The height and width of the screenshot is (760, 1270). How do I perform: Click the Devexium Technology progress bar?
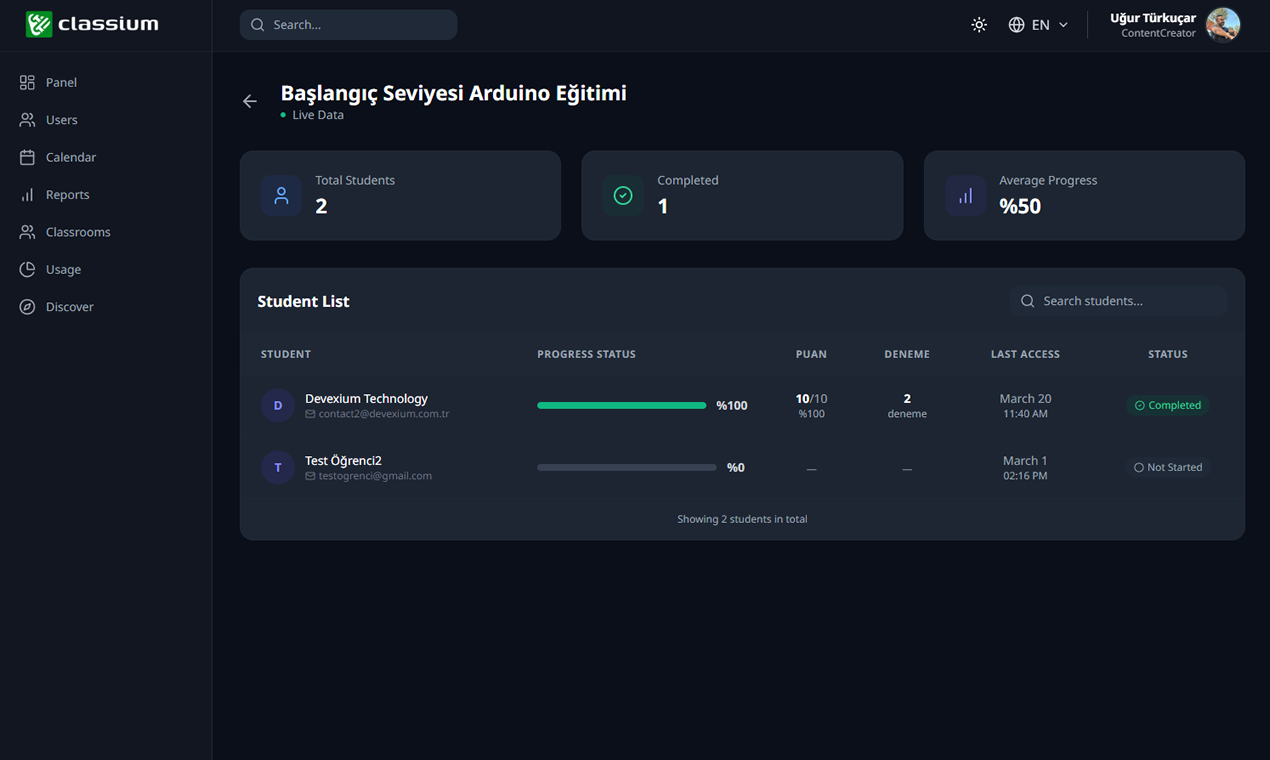pyautogui.click(x=622, y=406)
